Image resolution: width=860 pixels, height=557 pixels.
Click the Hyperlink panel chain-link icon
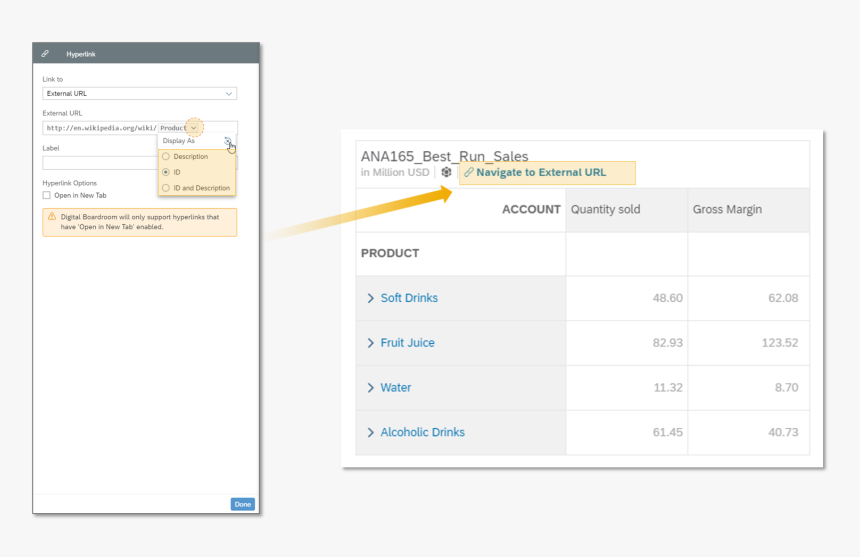click(x=45, y=53)
